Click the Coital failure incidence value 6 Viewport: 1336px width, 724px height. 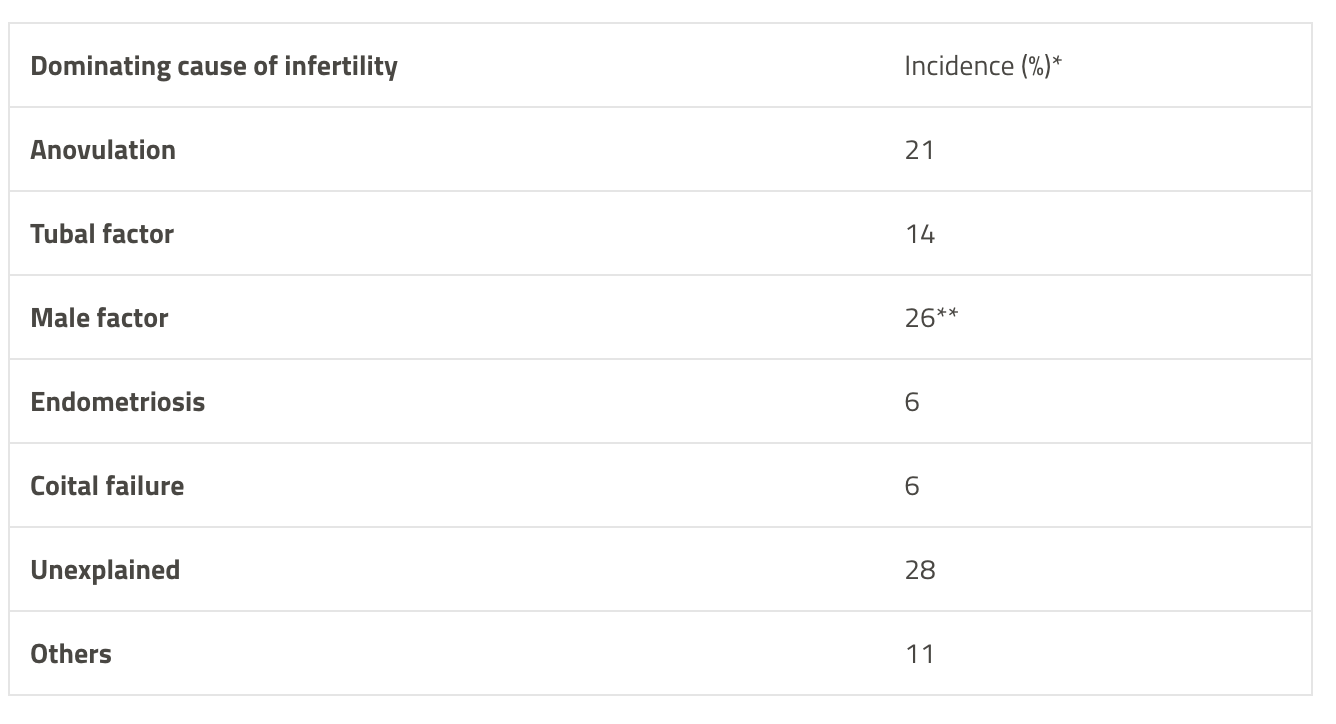912,486
